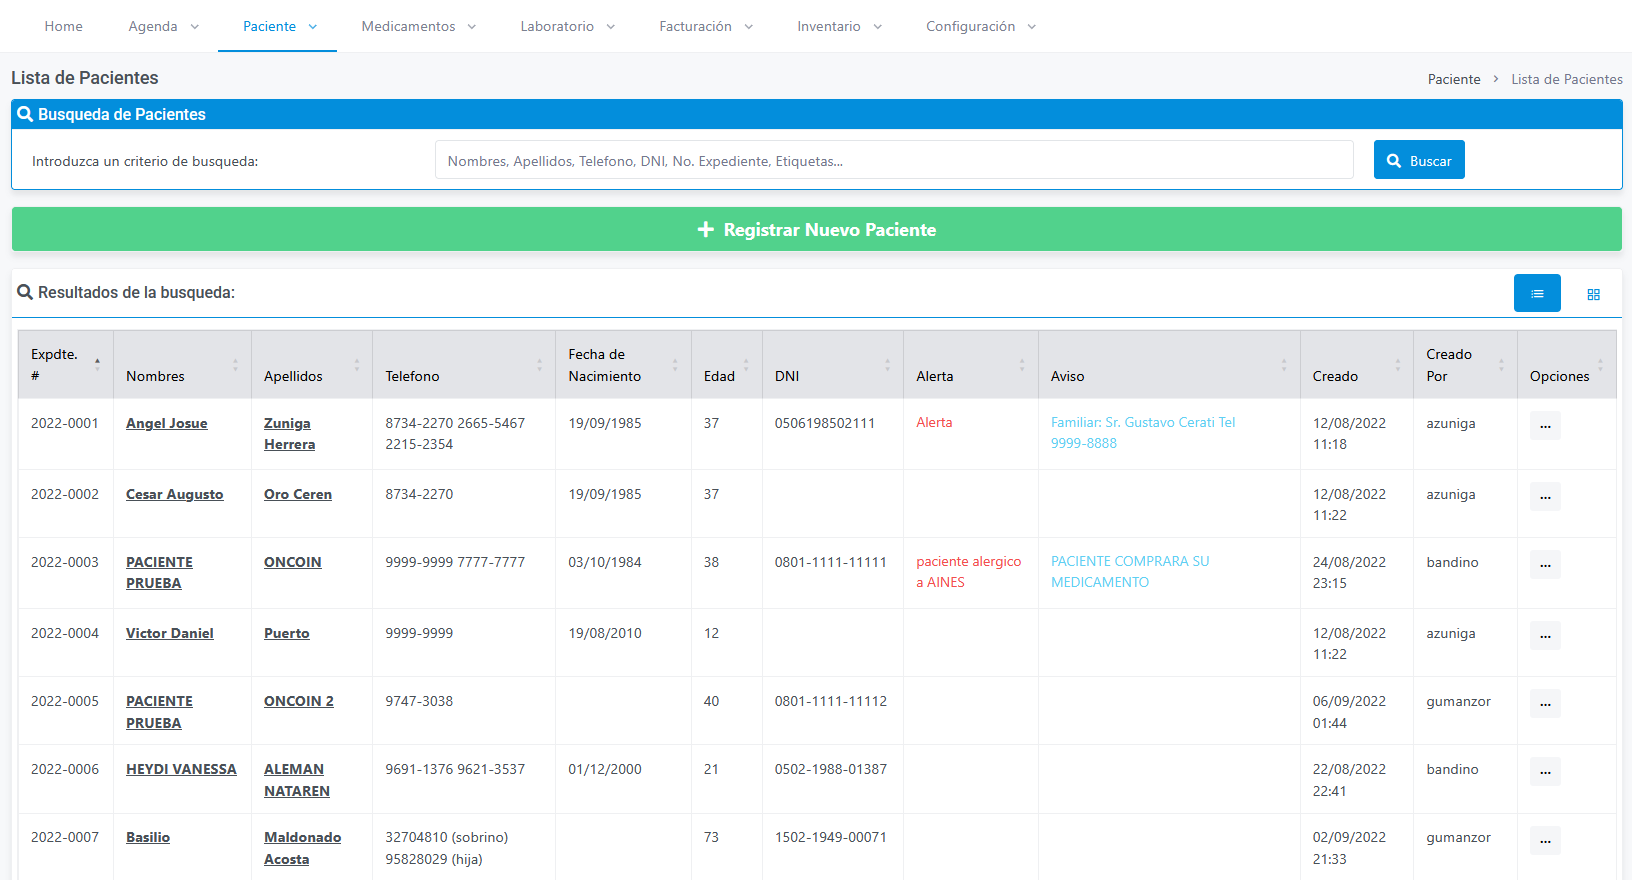Expand the Agenda dropdown menu
The height and width of the screenshot is (880, 1632).
[164, 26]
